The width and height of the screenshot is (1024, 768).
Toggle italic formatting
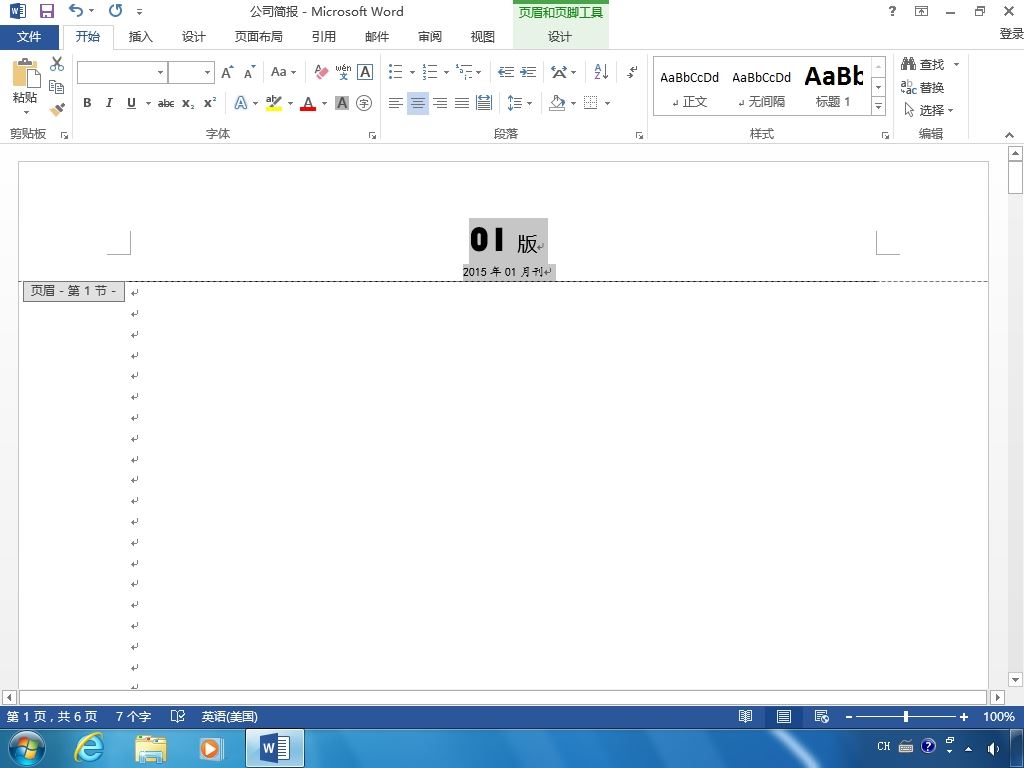coord(109,103)
